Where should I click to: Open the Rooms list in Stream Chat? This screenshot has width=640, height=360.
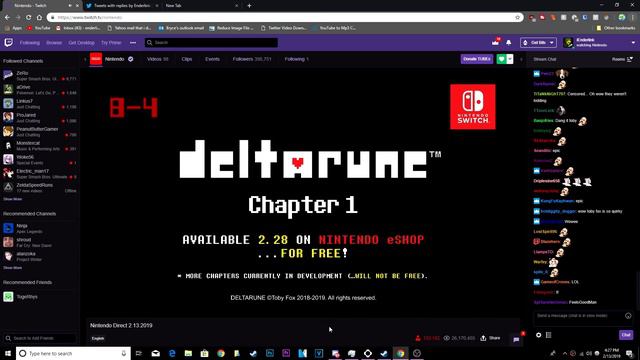click(622, 59)
